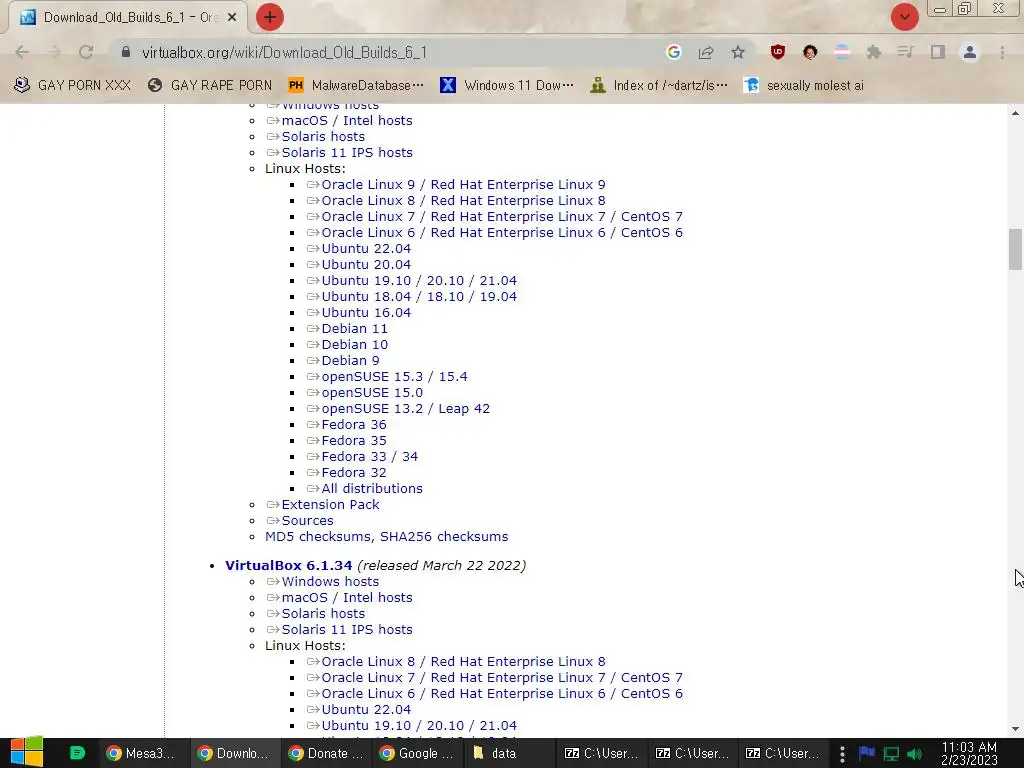Screen dimensions: 1024x768
Task: Open the green app icon in the taskbar
Action: pos(77,753)
